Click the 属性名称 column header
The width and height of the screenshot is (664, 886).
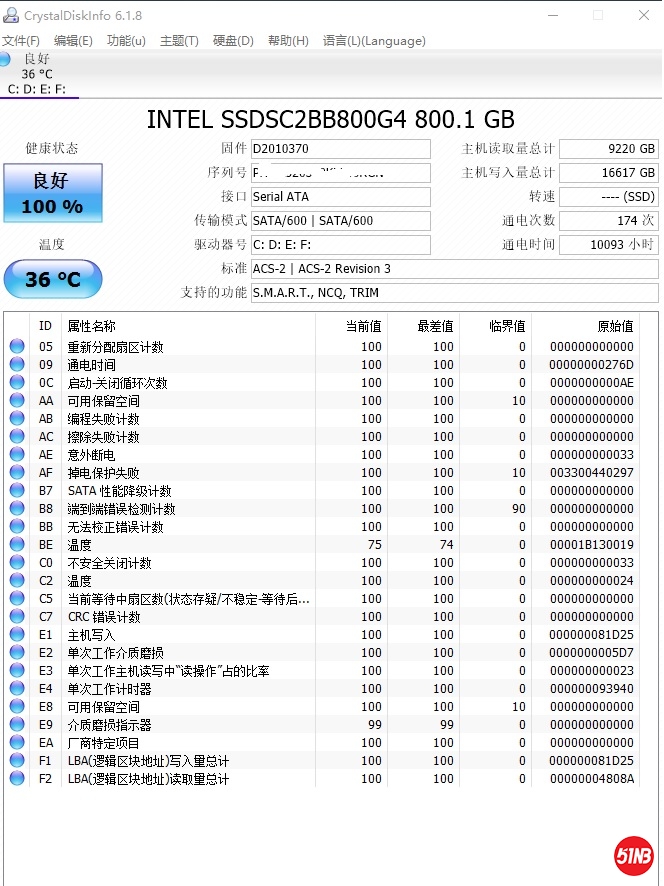click(x=91, y=326)
